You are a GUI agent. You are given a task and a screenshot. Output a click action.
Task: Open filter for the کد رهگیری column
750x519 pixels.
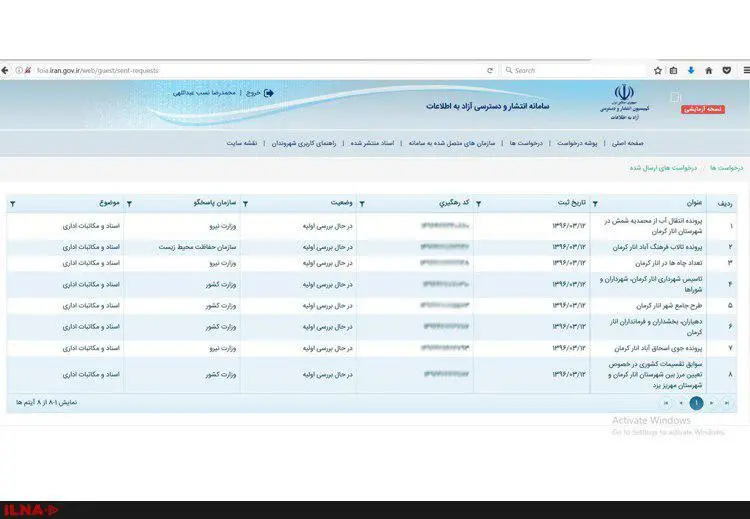362,204
